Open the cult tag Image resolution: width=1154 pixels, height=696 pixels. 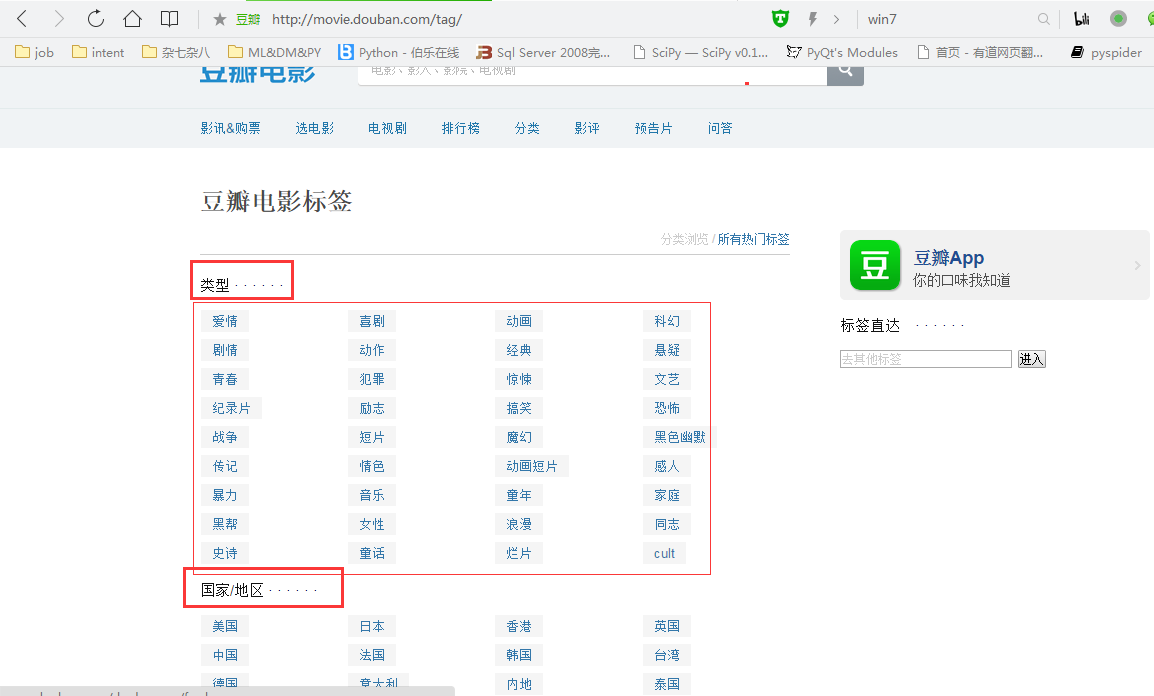[x=664, y=553]
